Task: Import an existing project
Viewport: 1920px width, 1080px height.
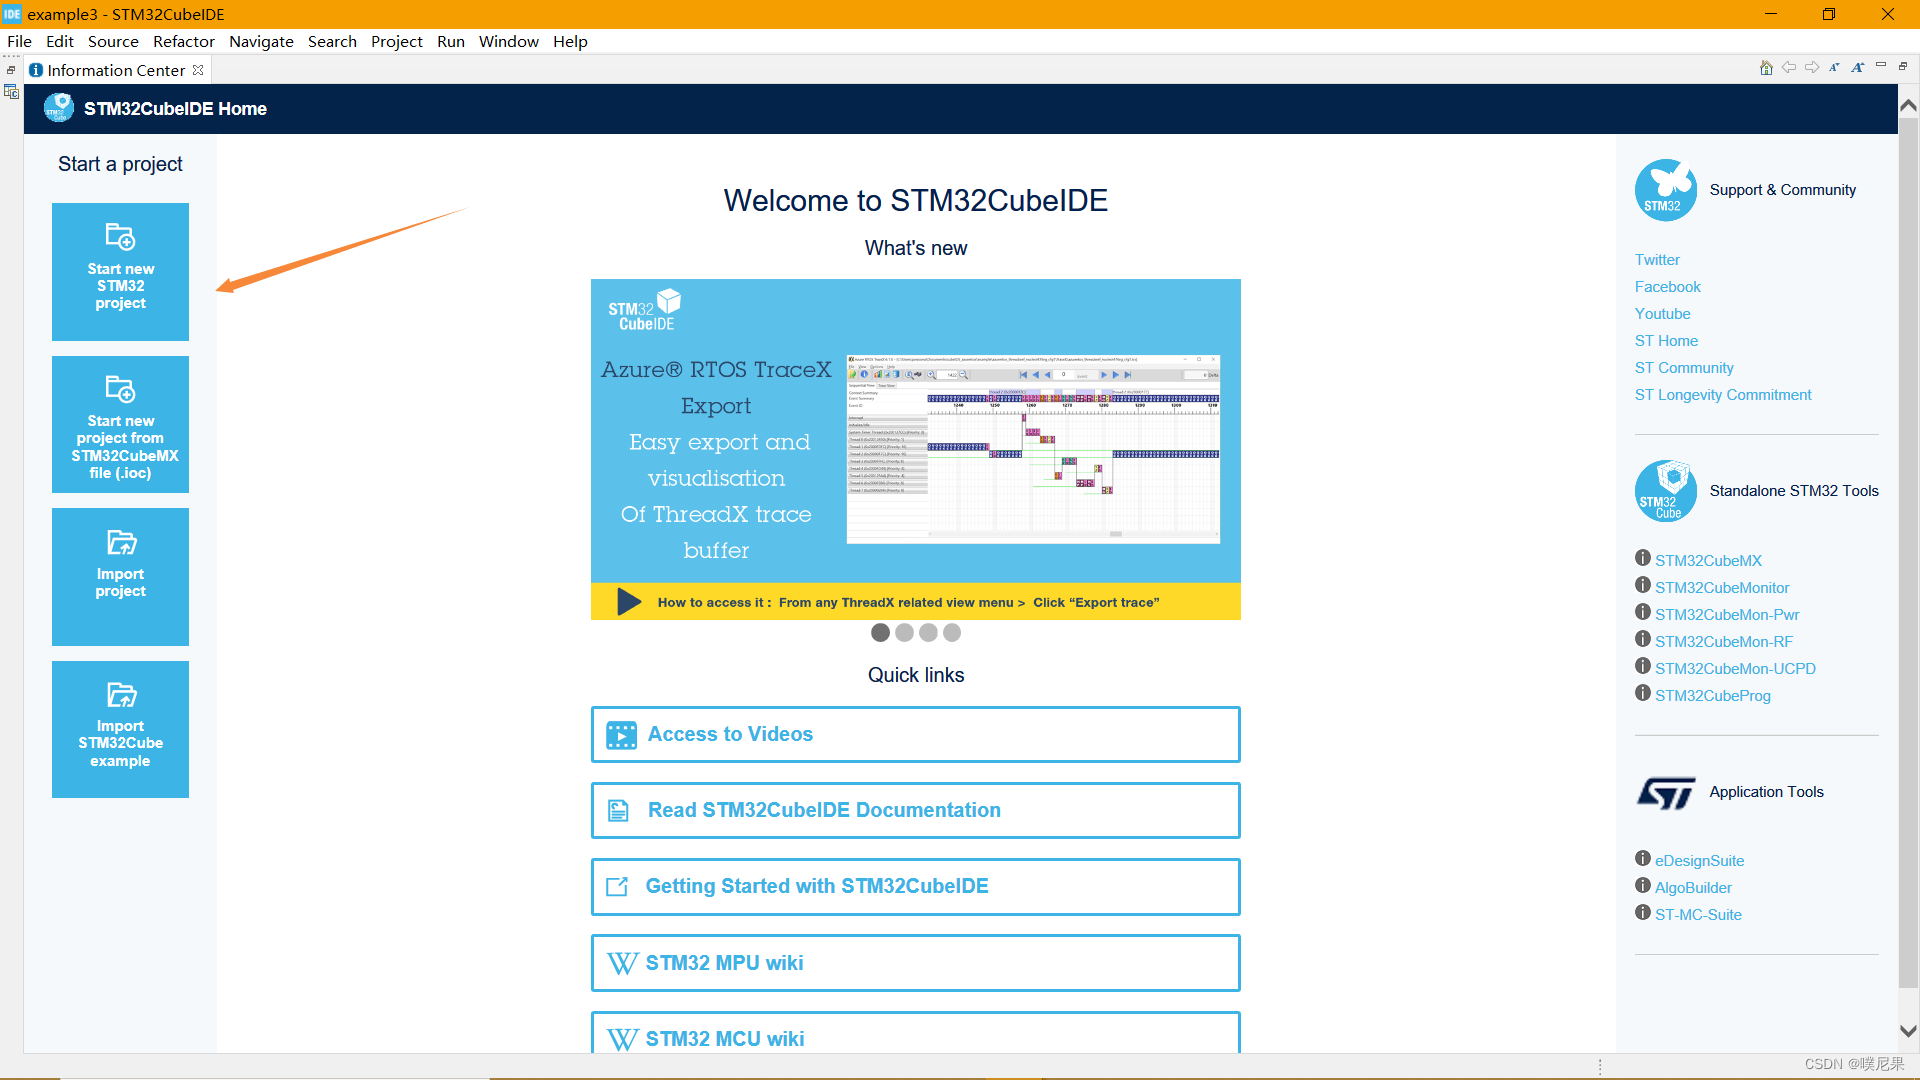Action: coord(120,577)
